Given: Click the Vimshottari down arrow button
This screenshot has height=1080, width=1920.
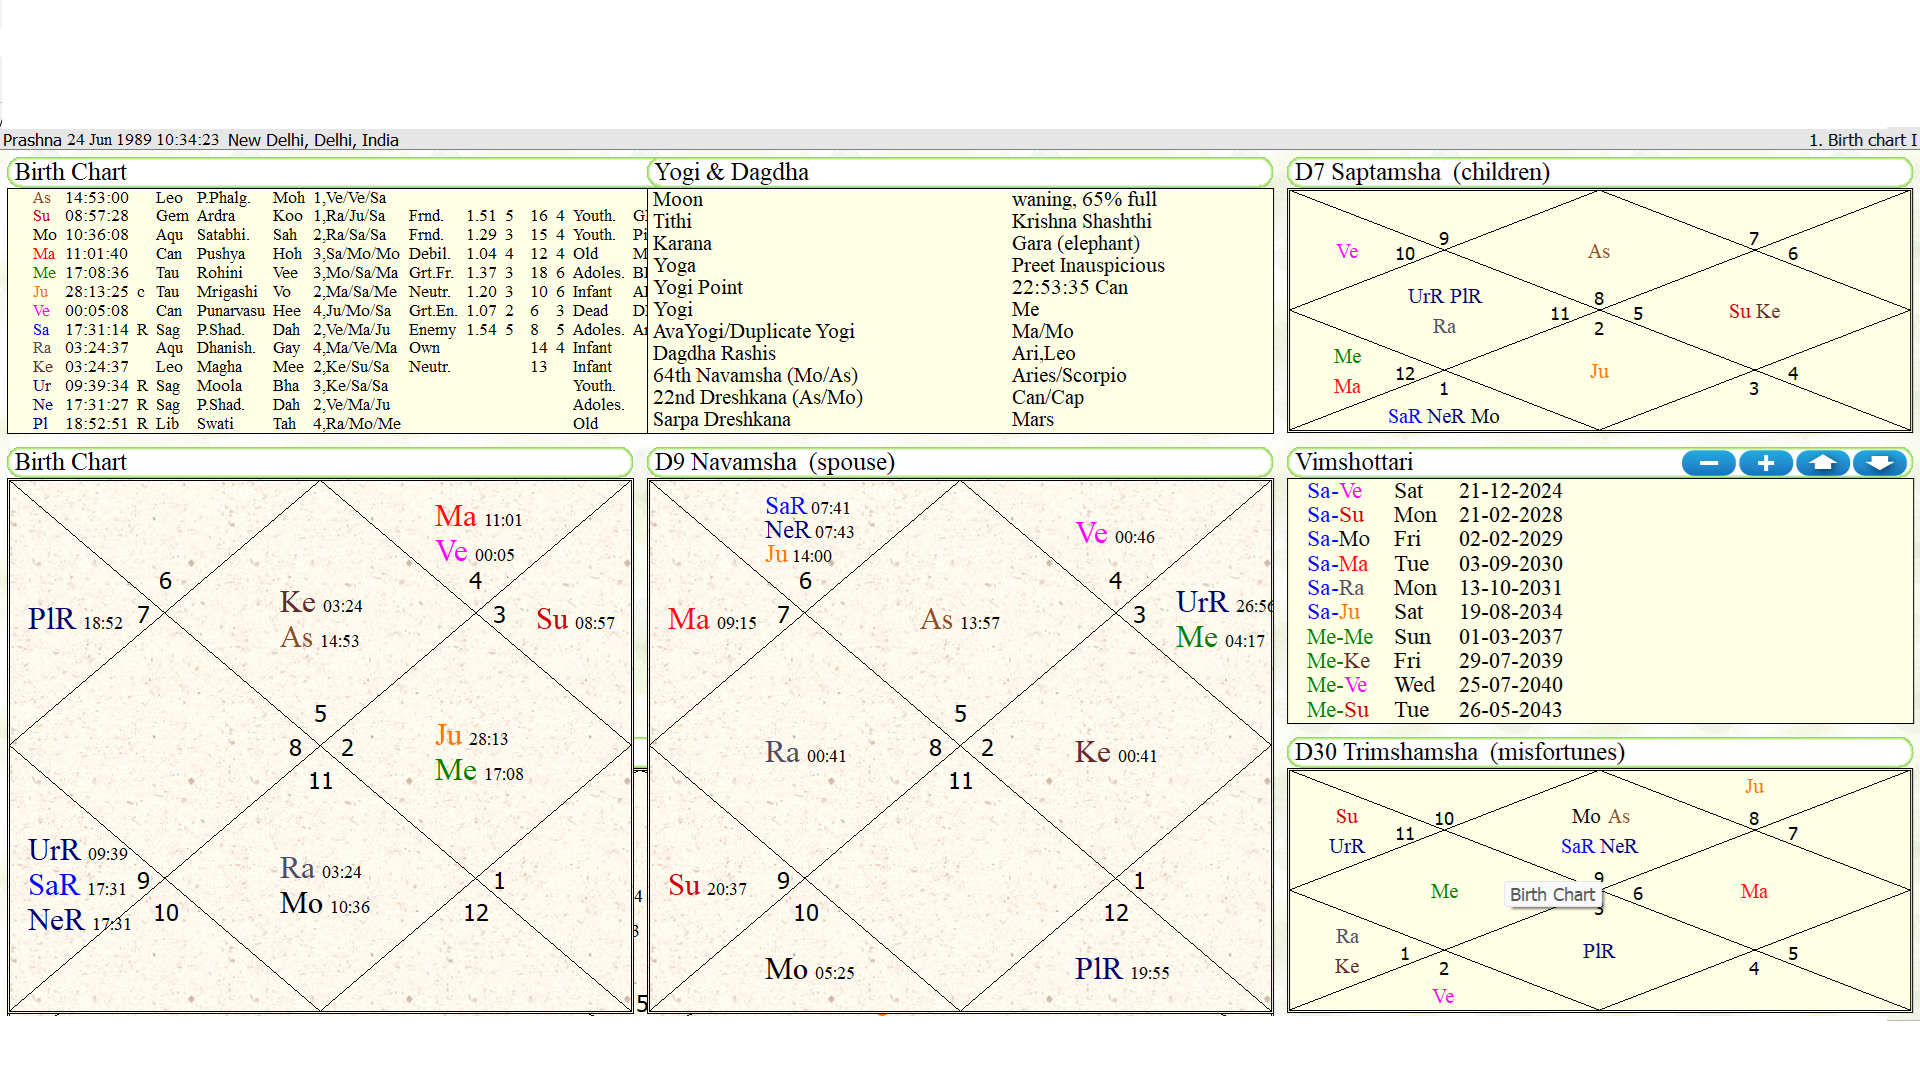Looking at the screenshot, I should 1880,463.
